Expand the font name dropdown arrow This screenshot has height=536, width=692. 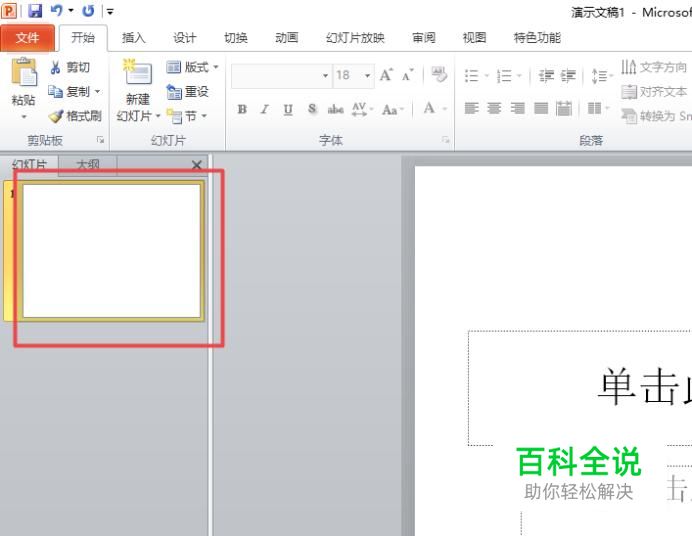click(325, 75)
